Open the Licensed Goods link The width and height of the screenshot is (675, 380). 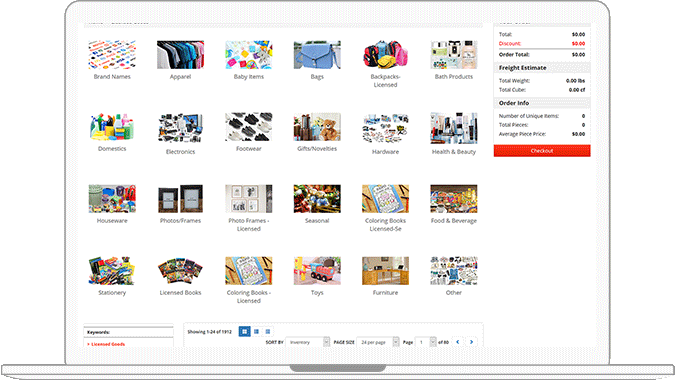click(108, 344)
